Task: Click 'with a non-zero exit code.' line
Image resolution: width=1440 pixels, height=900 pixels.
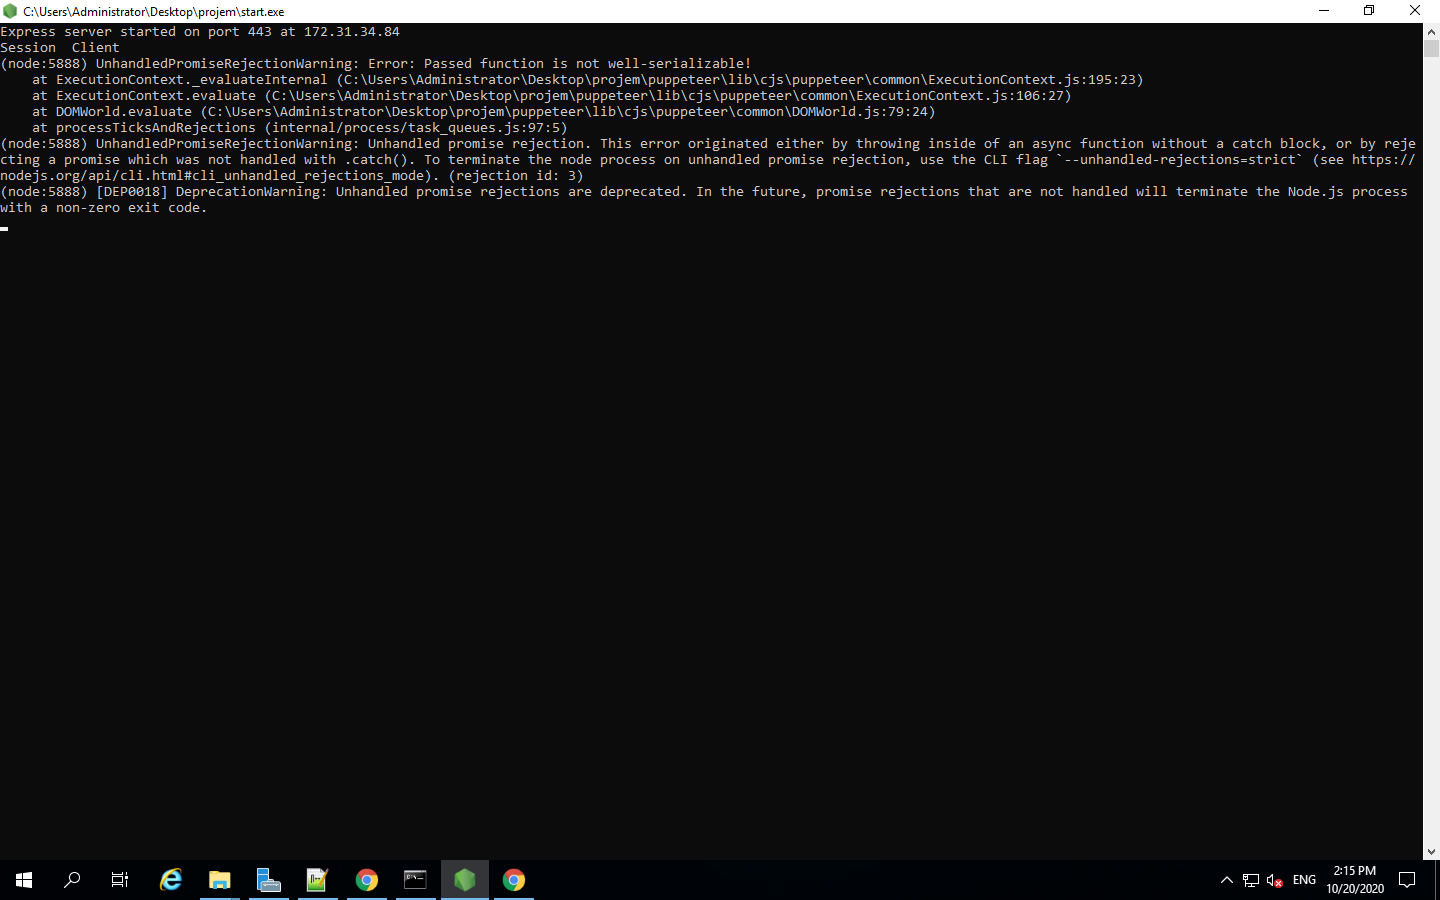Action: 104,208
